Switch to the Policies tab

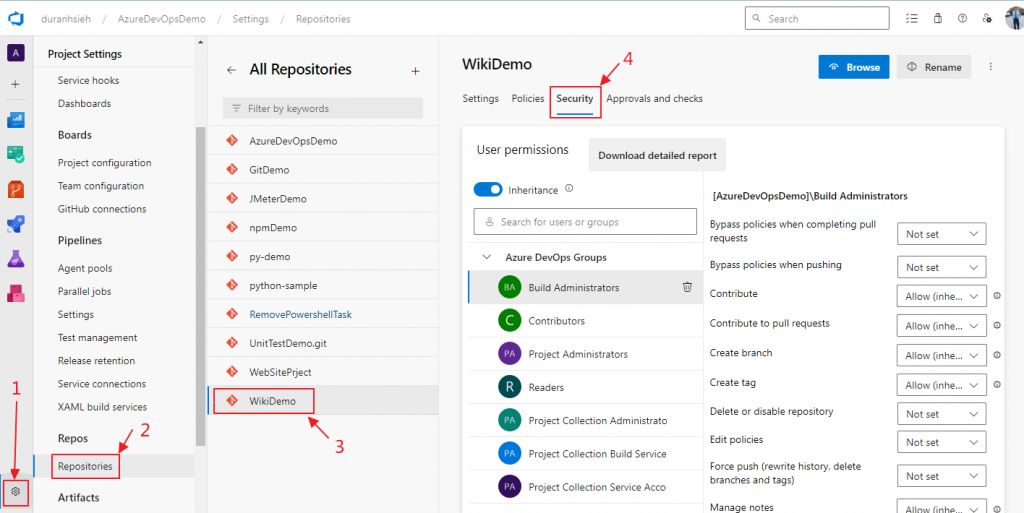528,99
